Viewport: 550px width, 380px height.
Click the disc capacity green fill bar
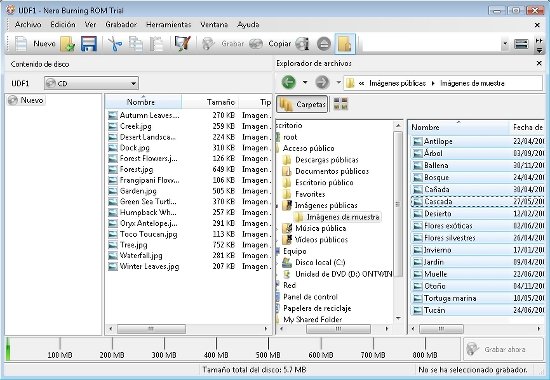8,349
